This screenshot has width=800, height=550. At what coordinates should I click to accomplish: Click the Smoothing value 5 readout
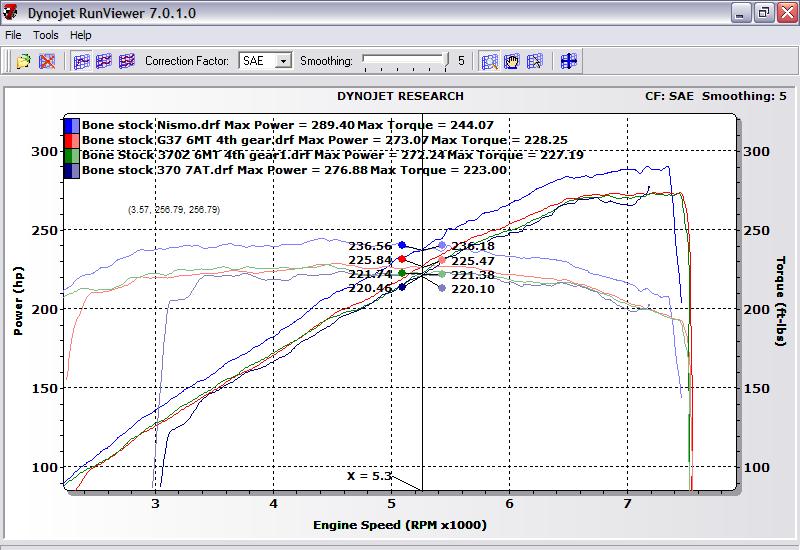pyautogui.click(x=461, y=61)
